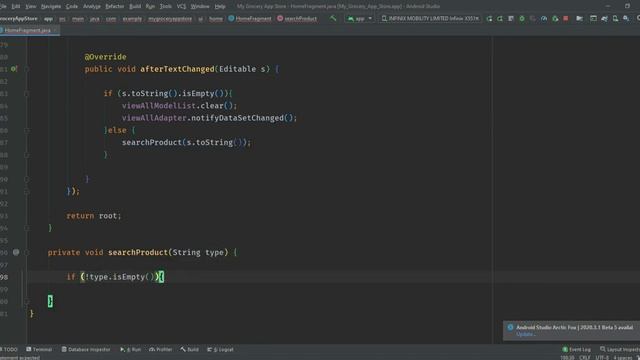The width and height of the screenshot is (640, 360).
Task: Click on 'return root;' code line
Action: pos(94,216)
